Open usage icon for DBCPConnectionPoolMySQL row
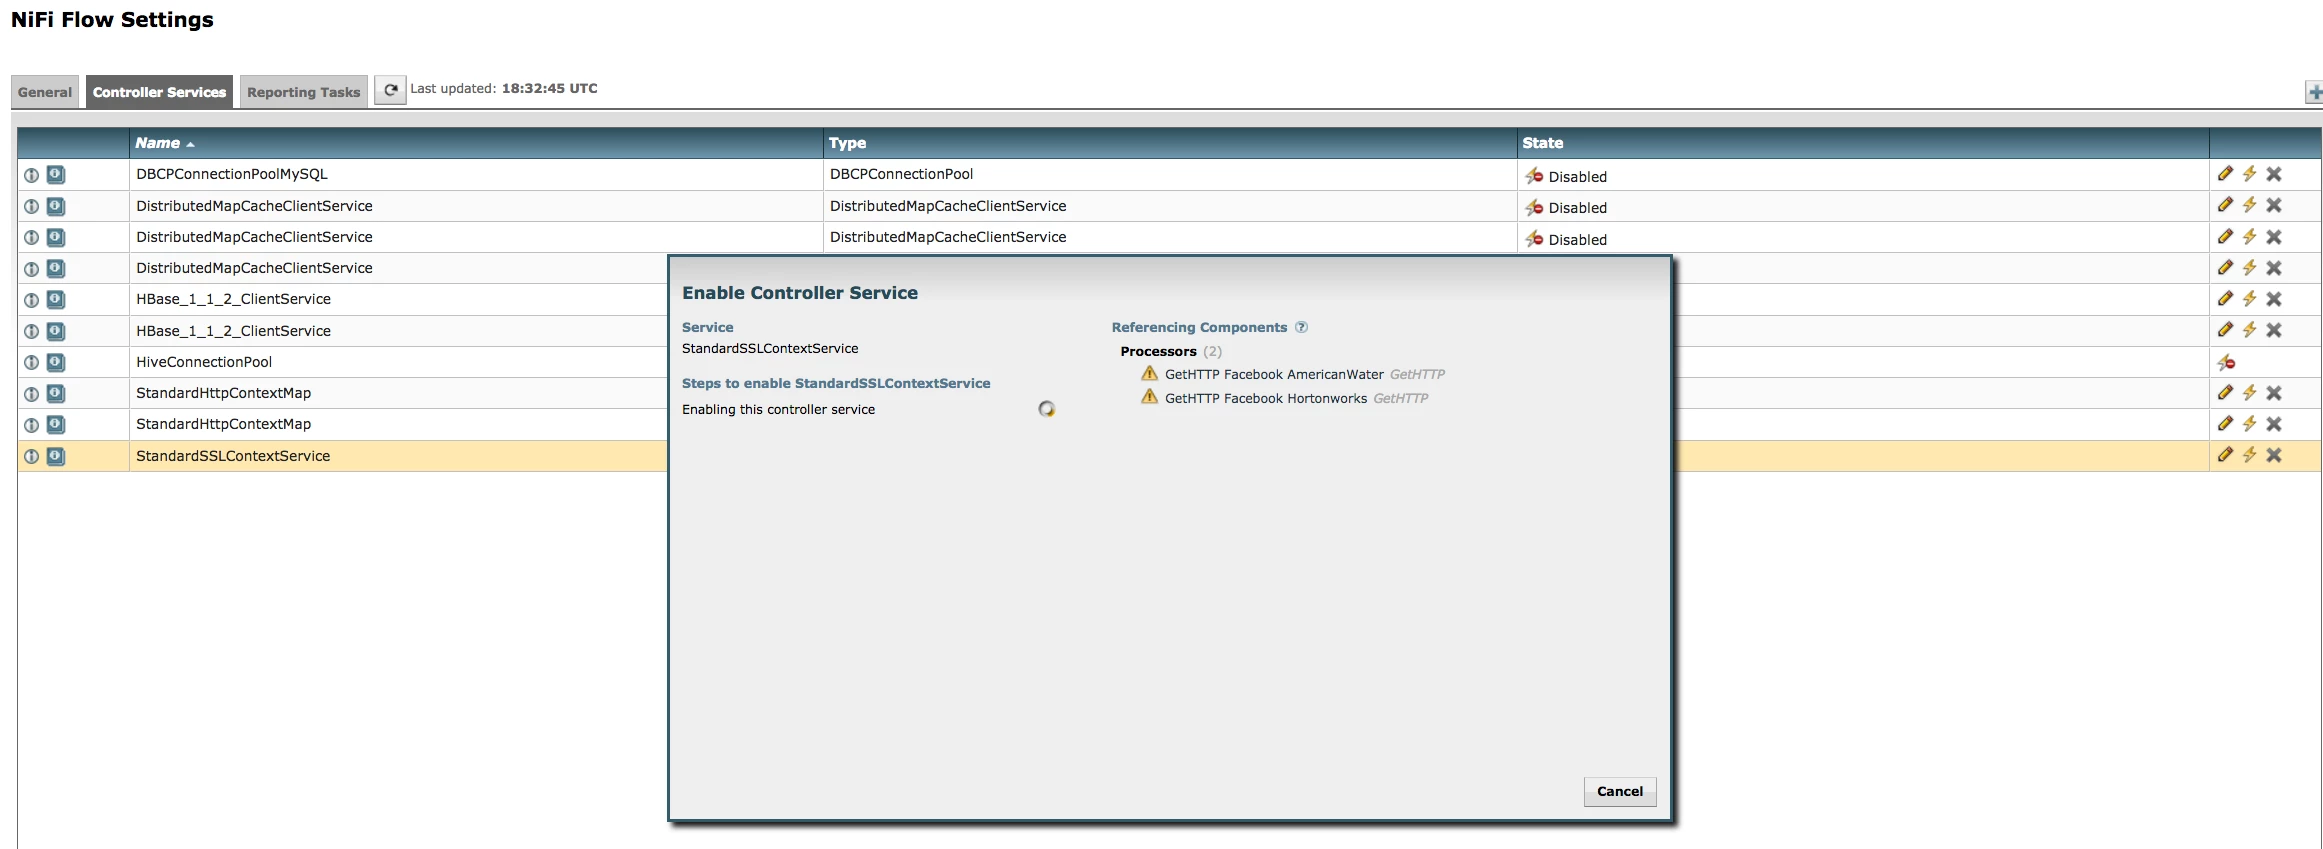The width and height of the screenshot is (2323, 849). 56,175
